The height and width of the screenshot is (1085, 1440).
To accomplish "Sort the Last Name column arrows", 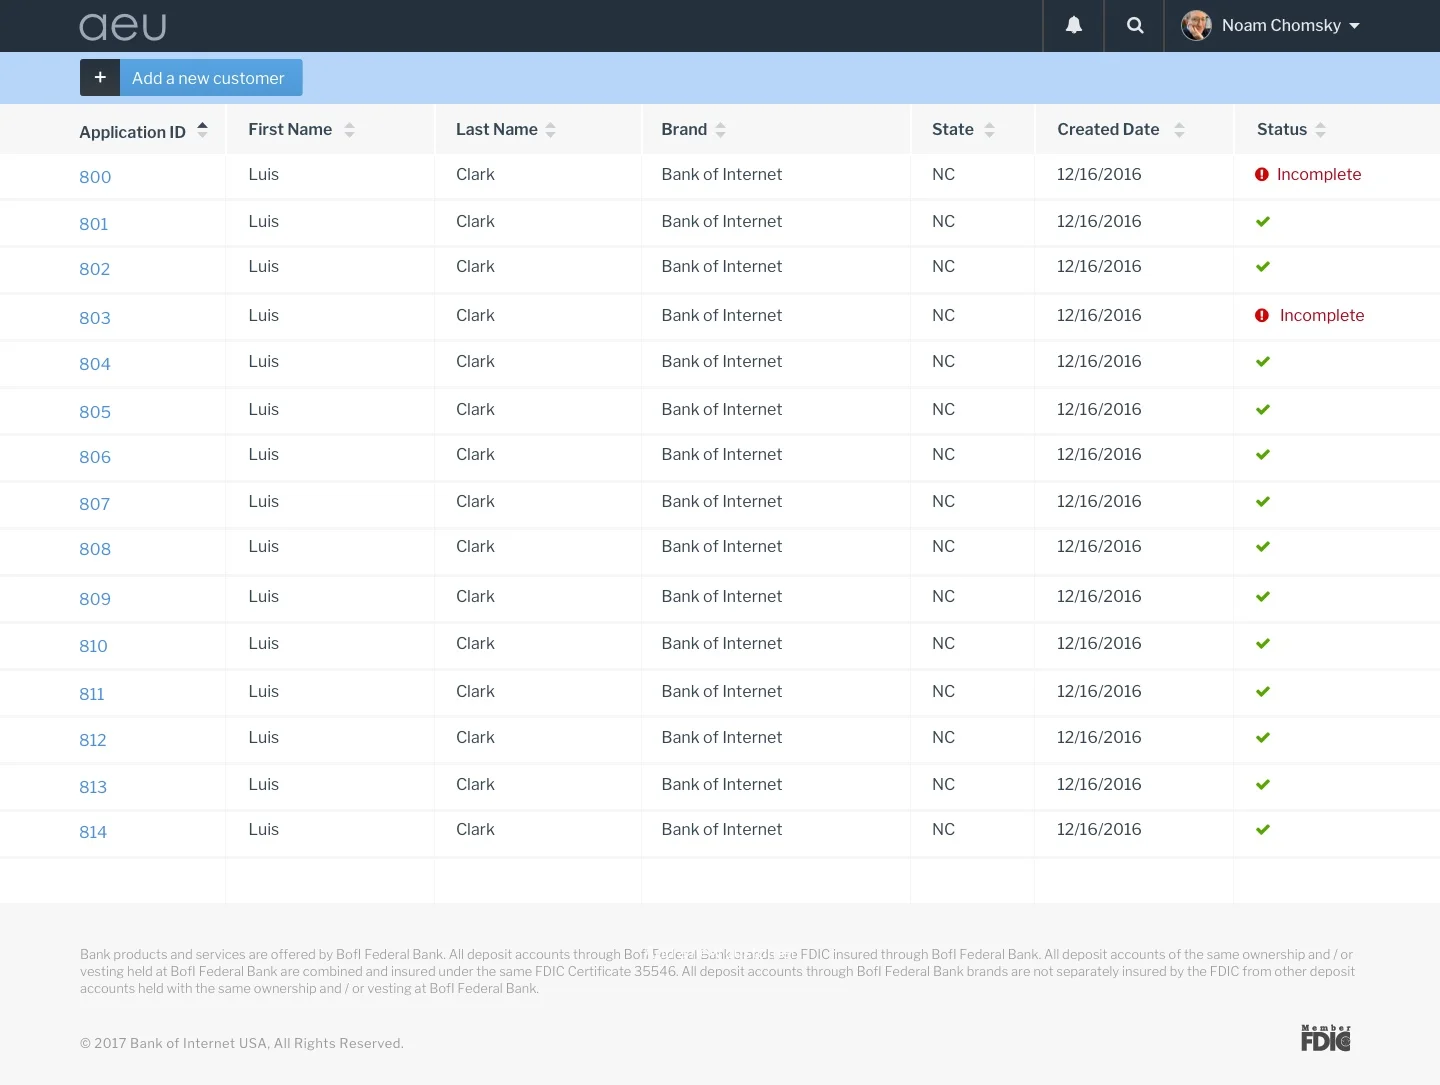I will (551, 129).
